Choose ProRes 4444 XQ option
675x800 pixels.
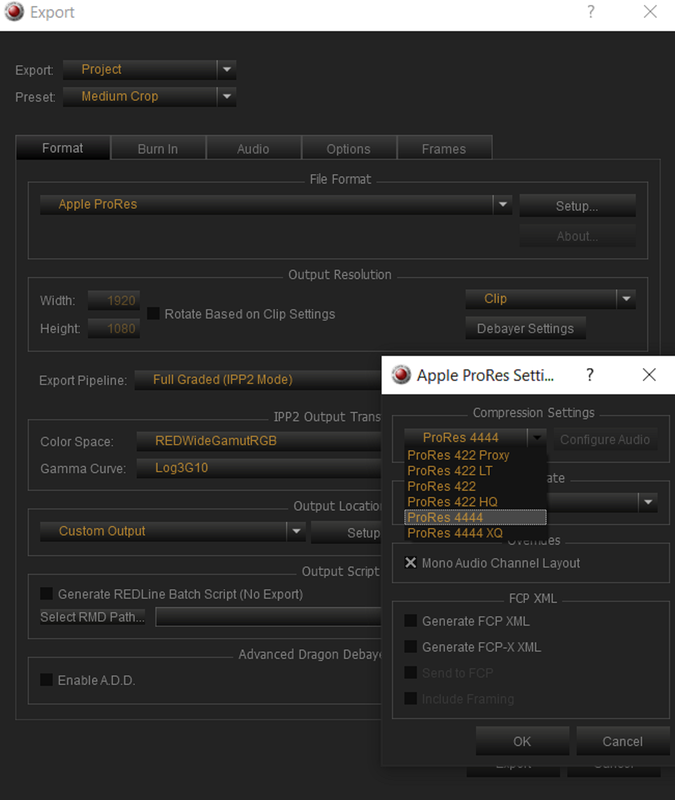(x=475, y=533)
